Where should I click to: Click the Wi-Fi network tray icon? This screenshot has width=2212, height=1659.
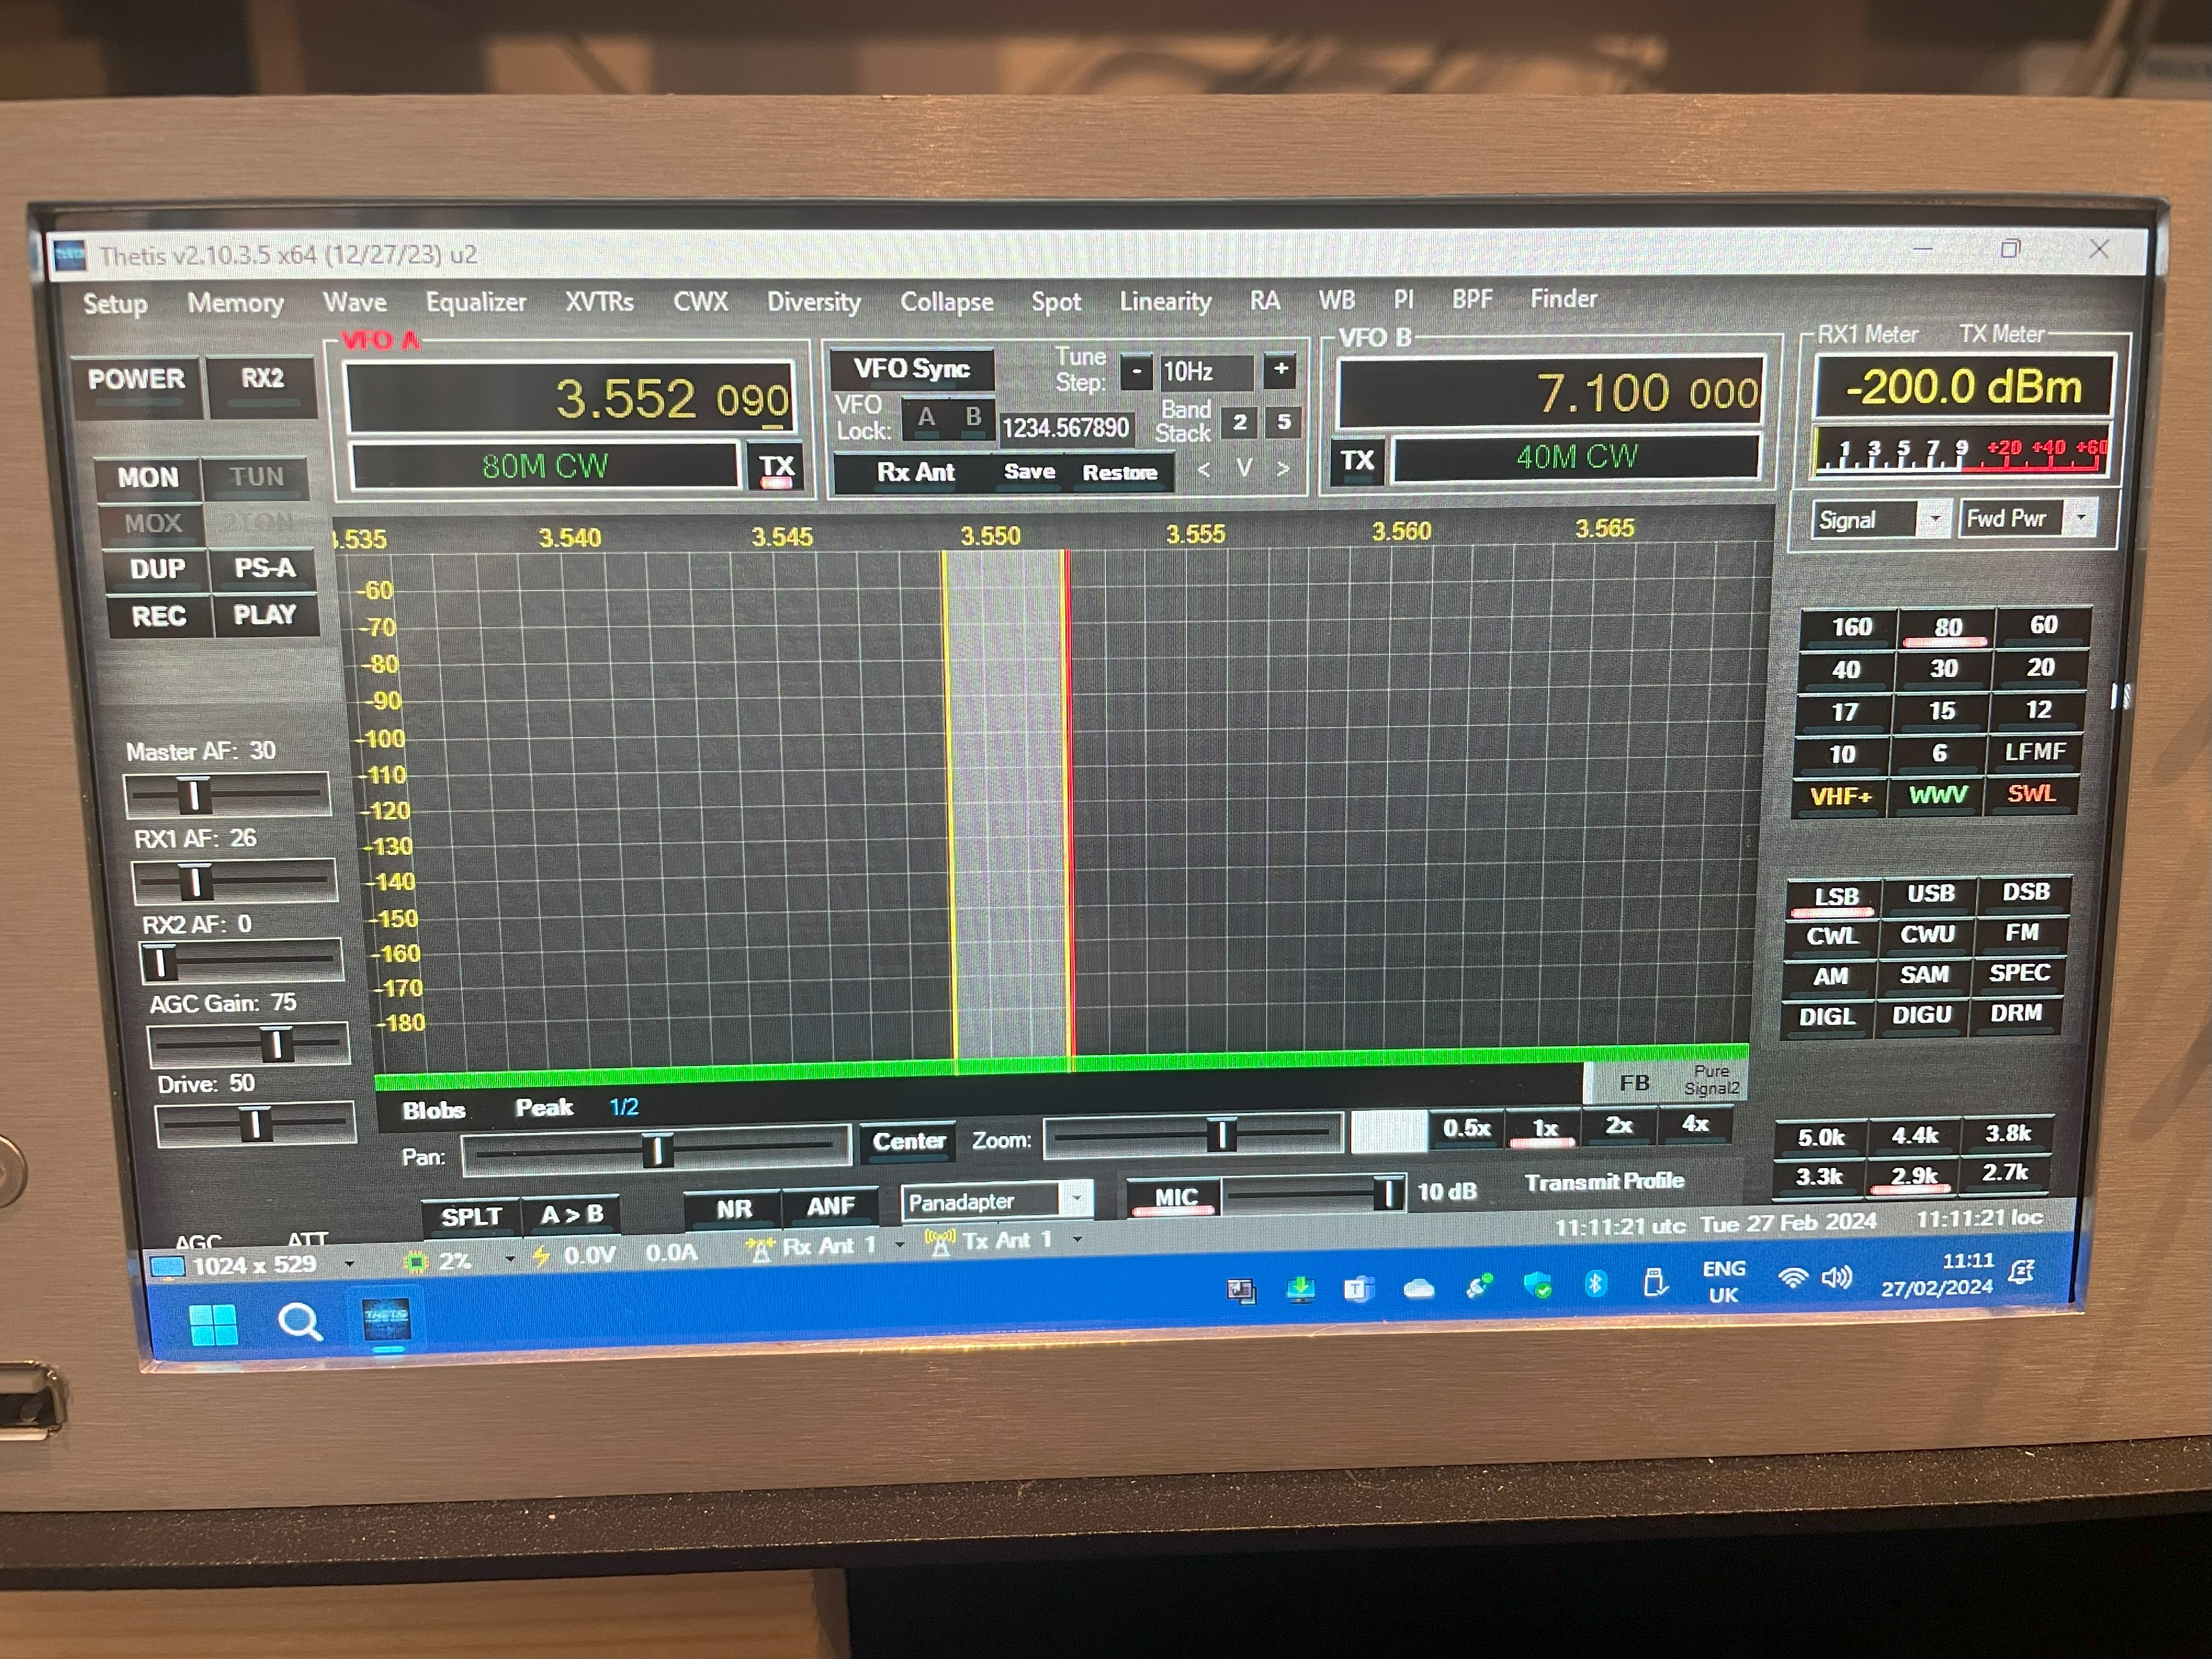[1793, 1279]
